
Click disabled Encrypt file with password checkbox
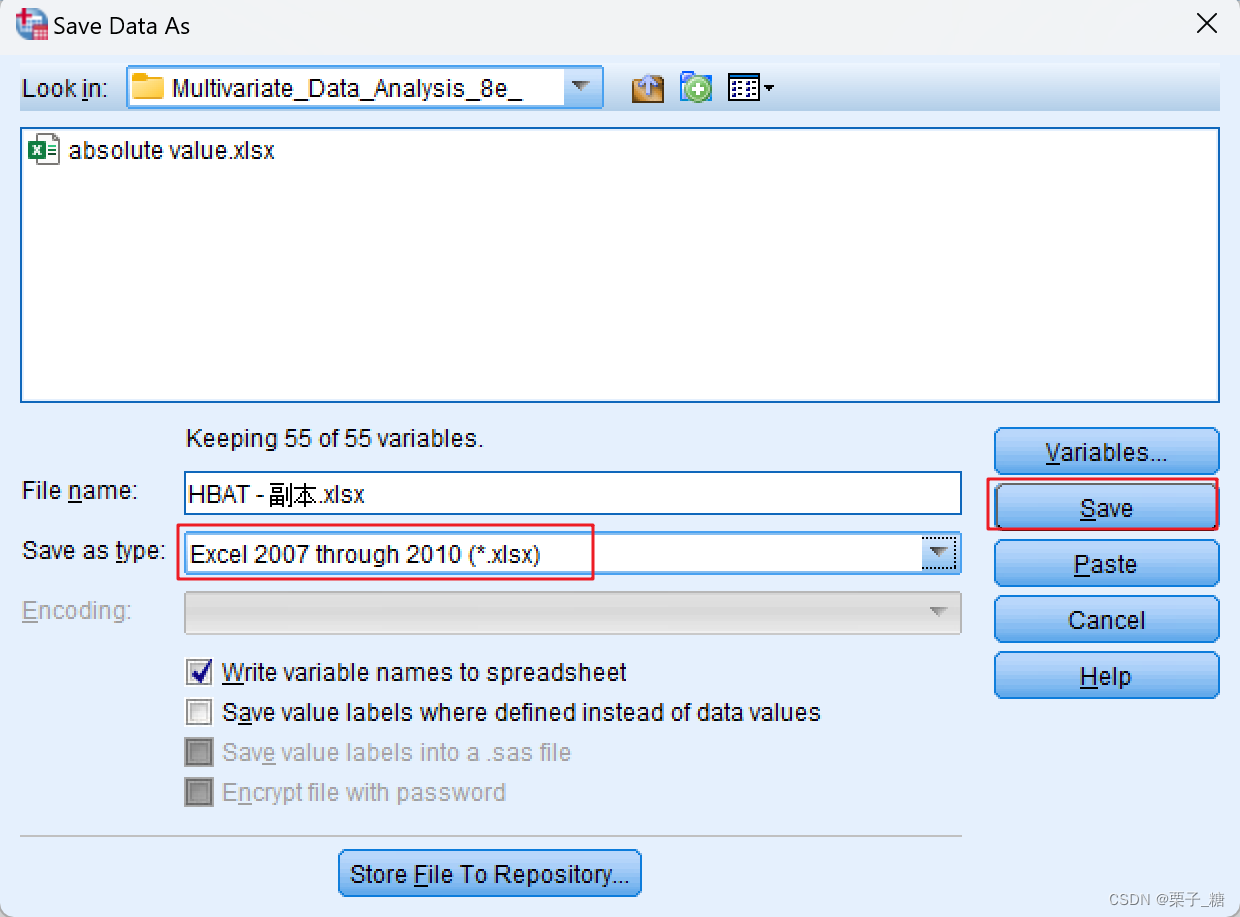tap(199, 793)
